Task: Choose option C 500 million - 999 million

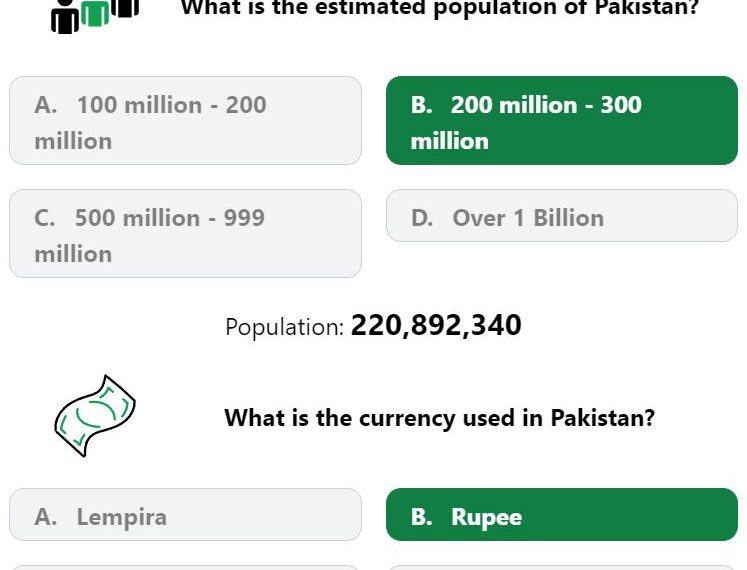Action: [185, 234]
